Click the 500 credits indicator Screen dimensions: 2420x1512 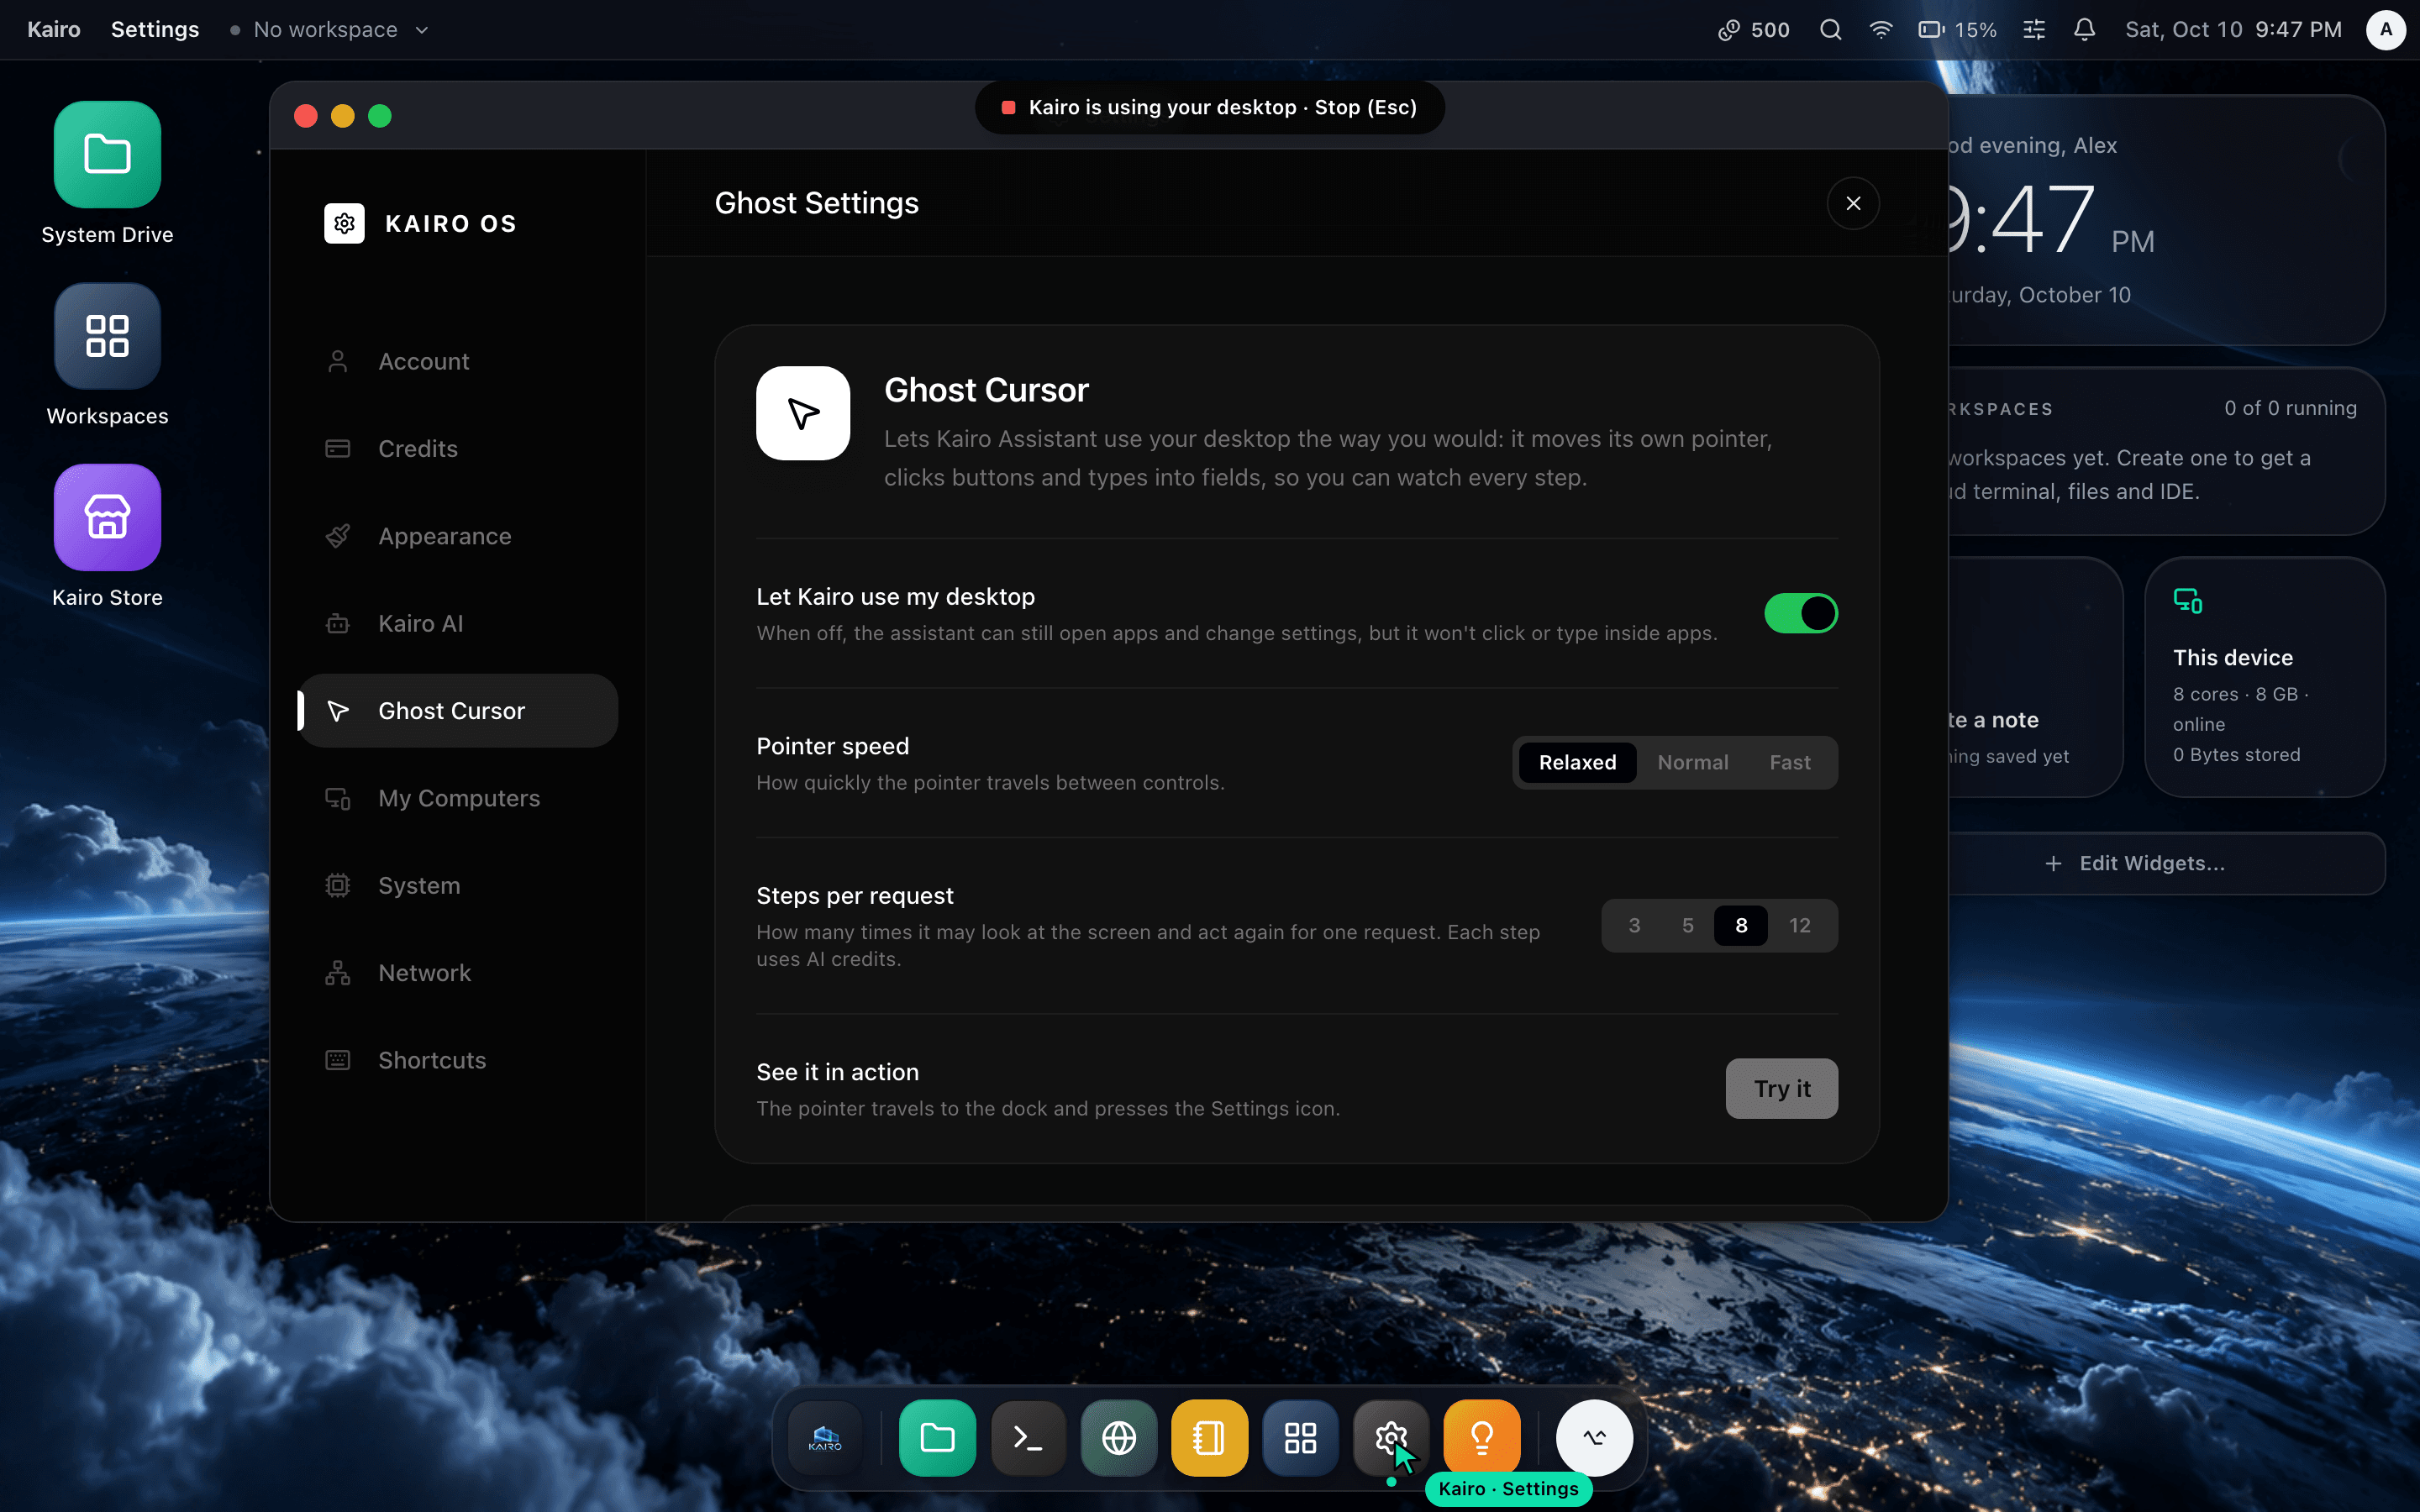1754,30
